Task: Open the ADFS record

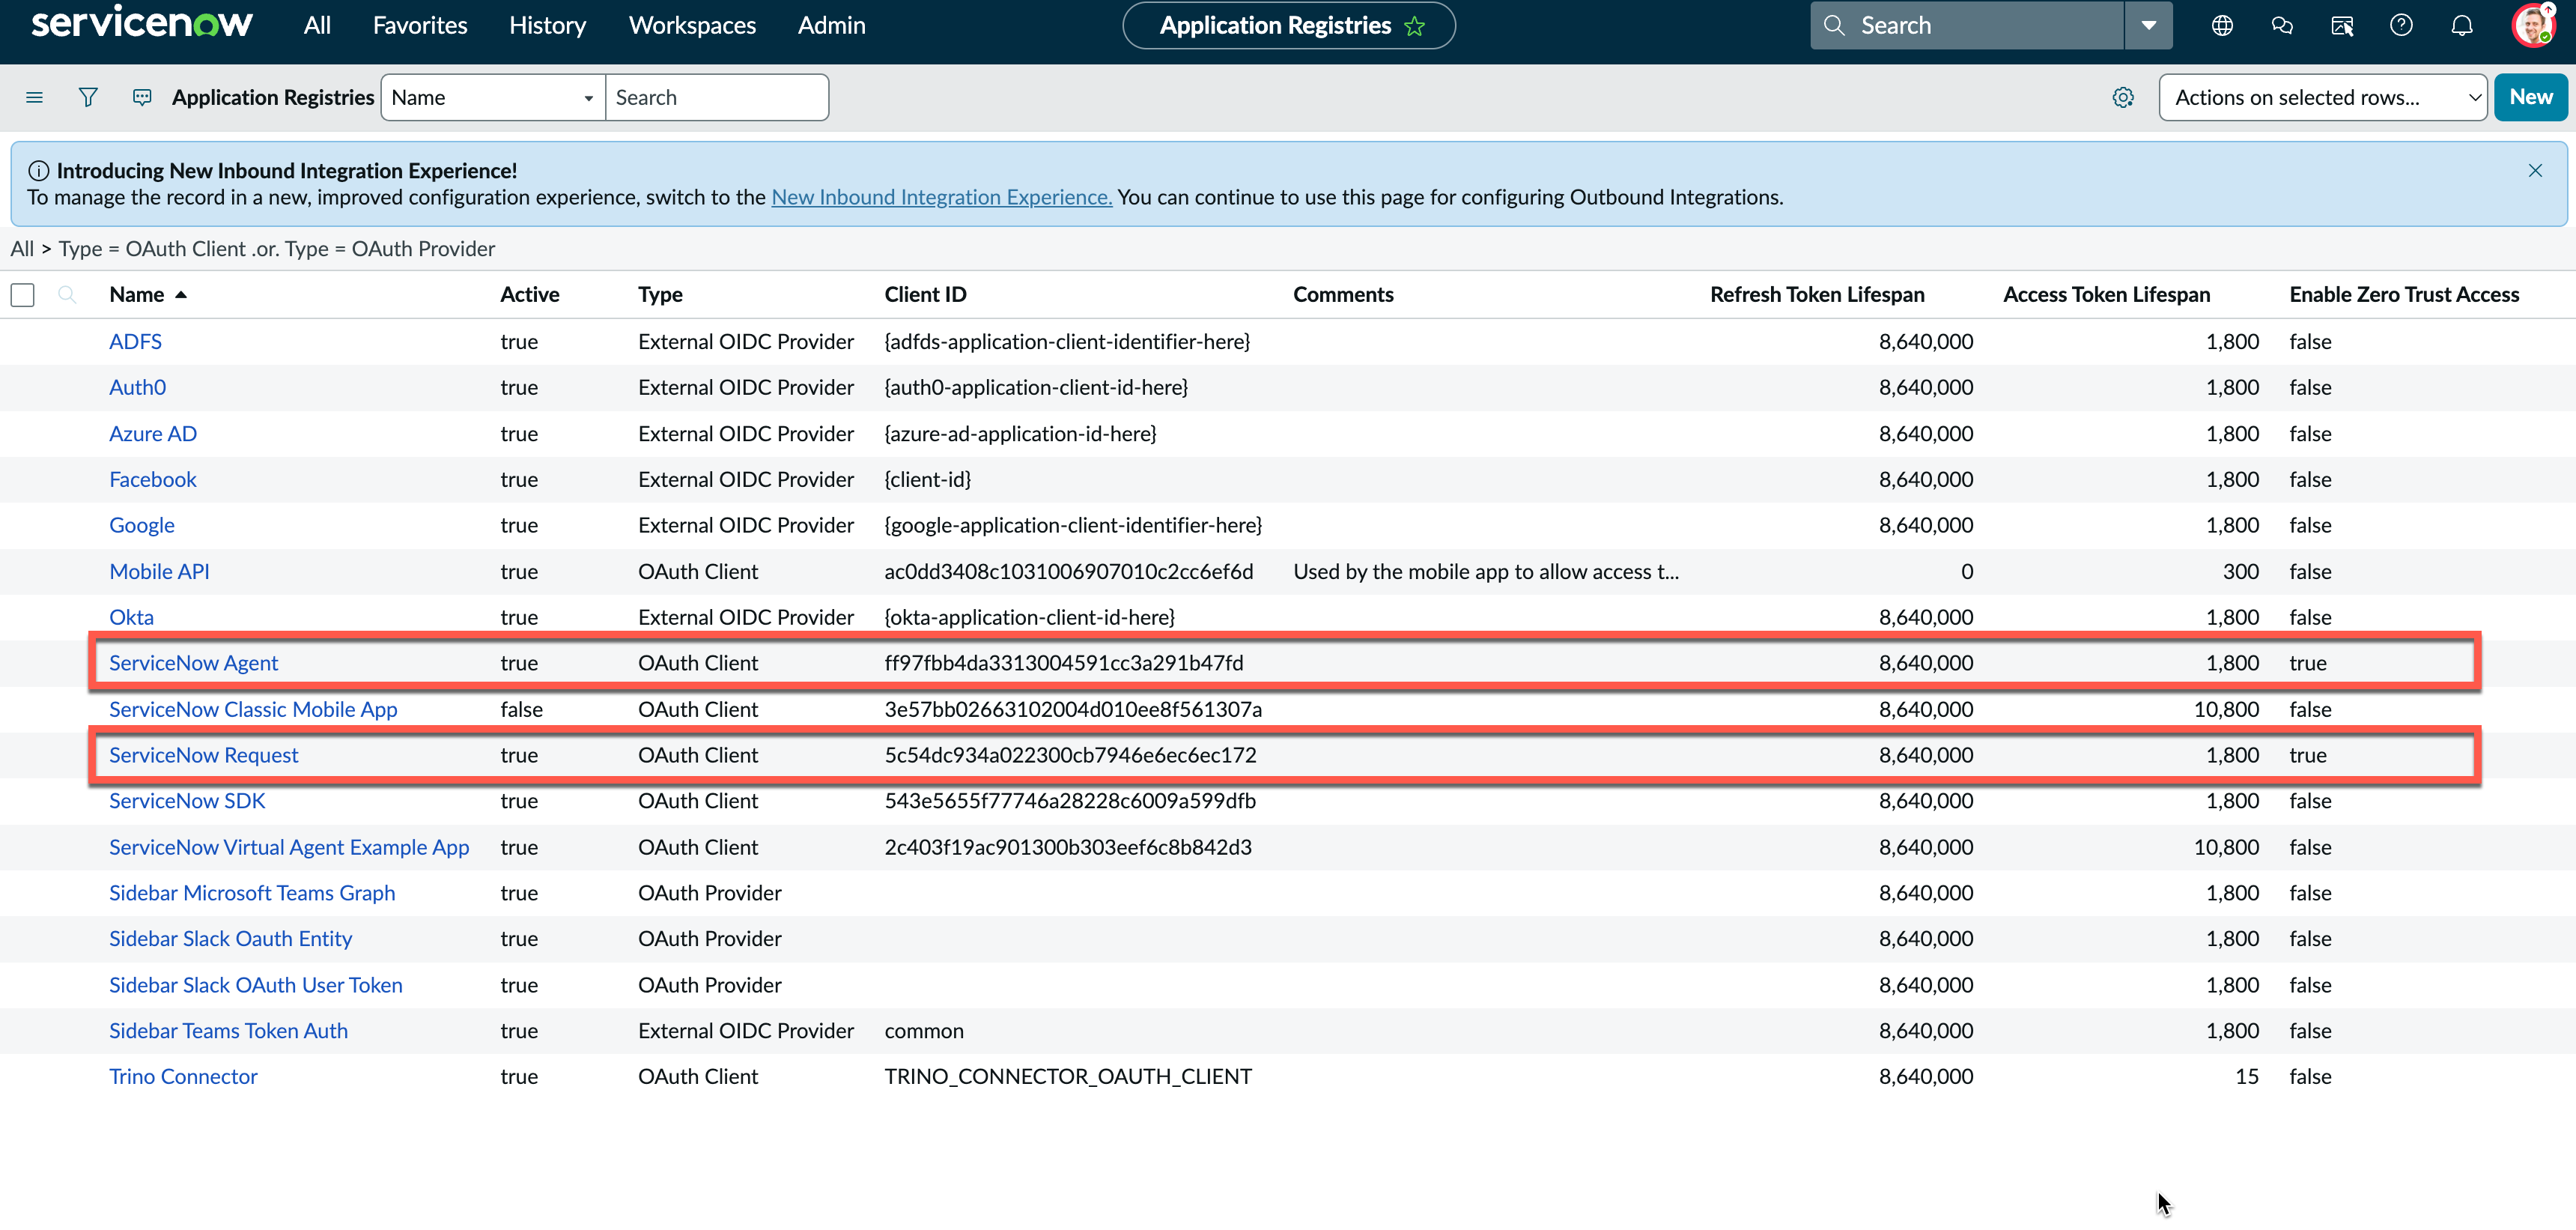Action: (135, 341)
